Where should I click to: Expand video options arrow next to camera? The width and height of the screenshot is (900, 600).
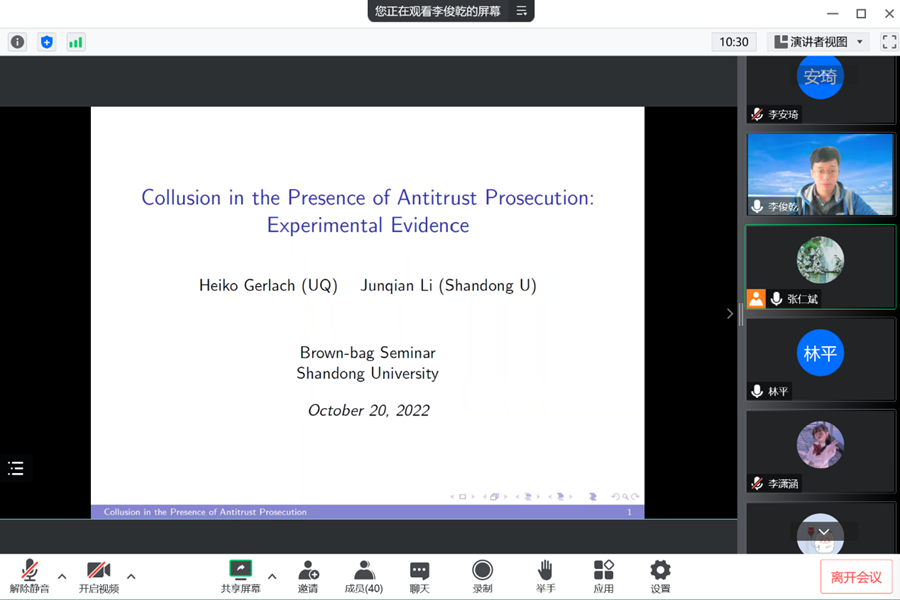131,576
